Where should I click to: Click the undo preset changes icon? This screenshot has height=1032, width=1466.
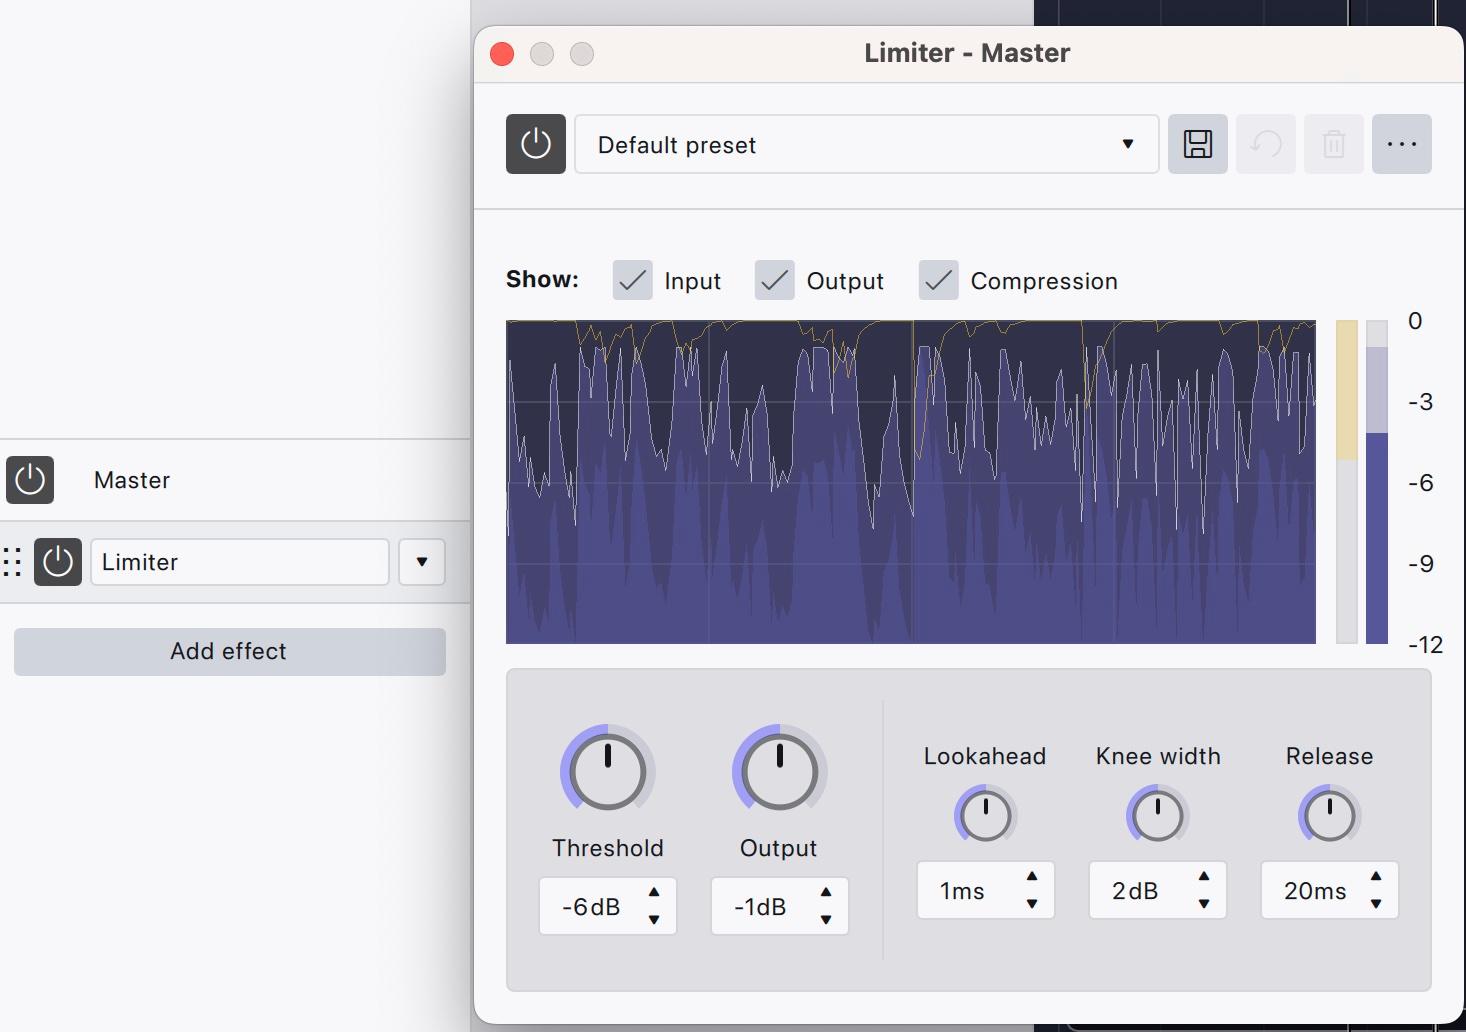(1266, 144)
